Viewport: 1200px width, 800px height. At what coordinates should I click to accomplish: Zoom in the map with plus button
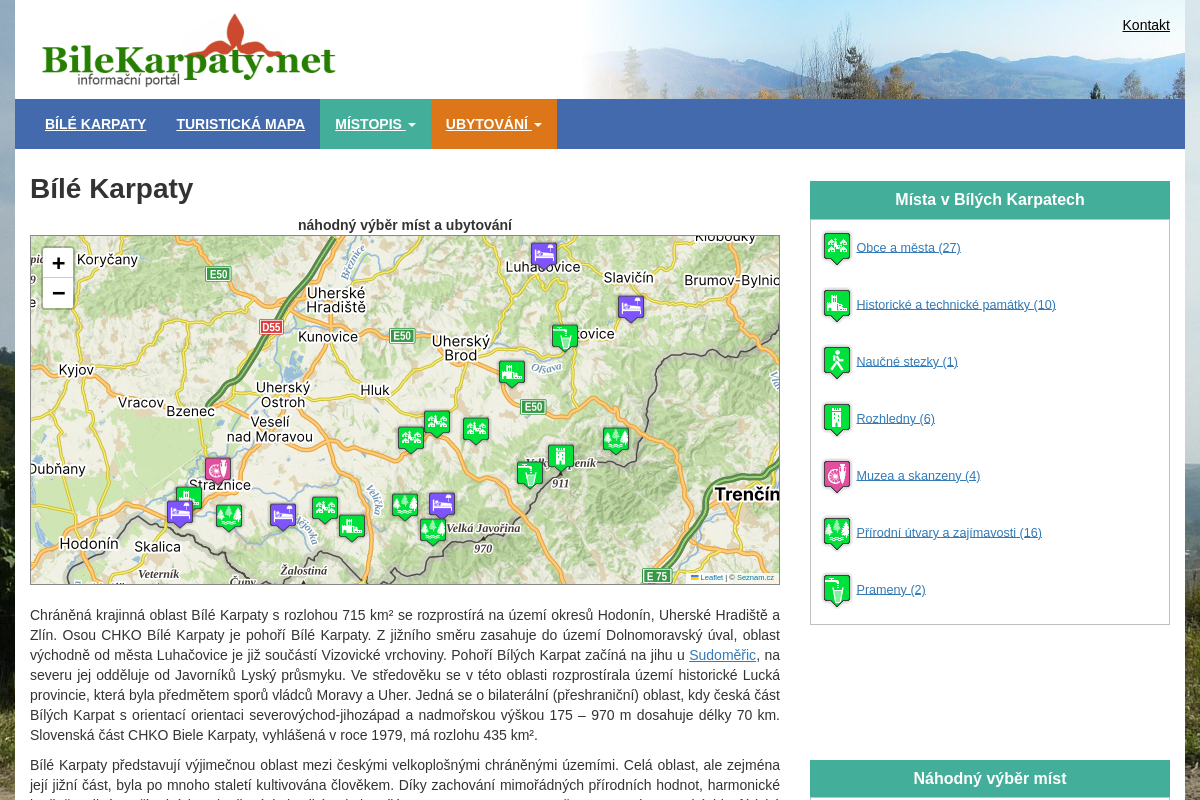[58, 263]
